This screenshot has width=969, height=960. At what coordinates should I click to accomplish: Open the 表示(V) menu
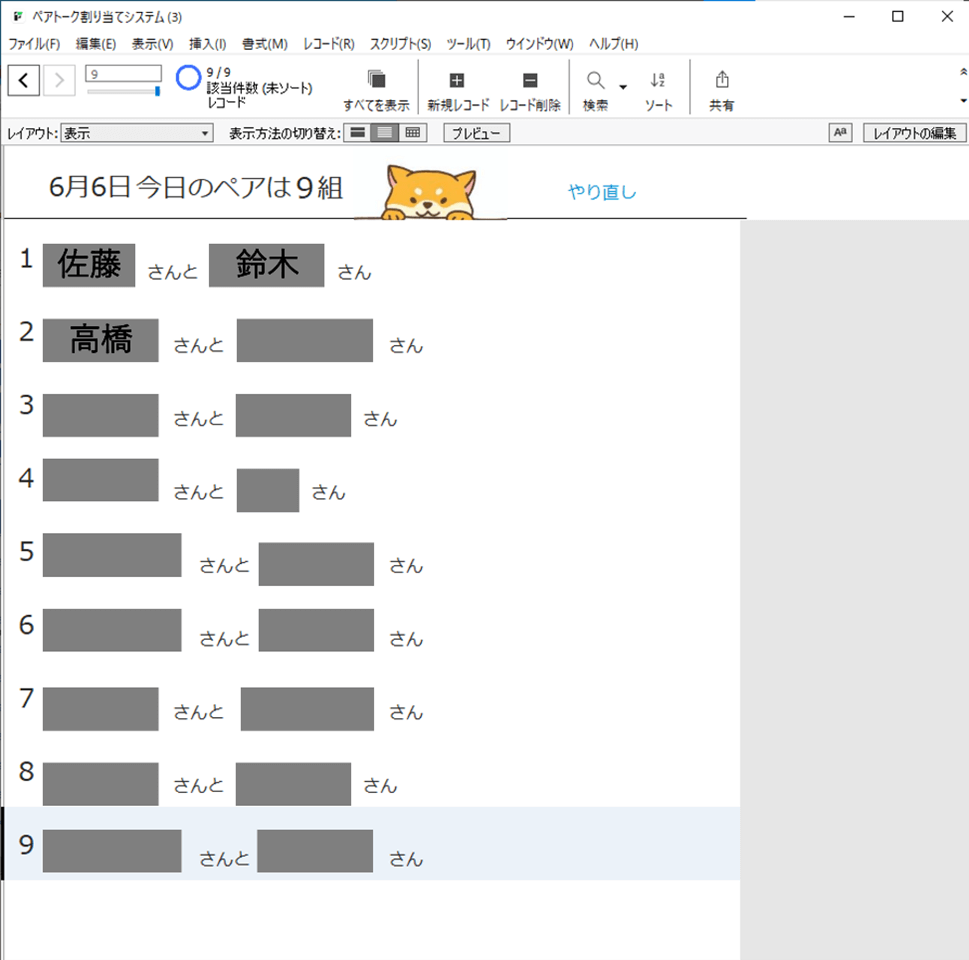[152, 44]
